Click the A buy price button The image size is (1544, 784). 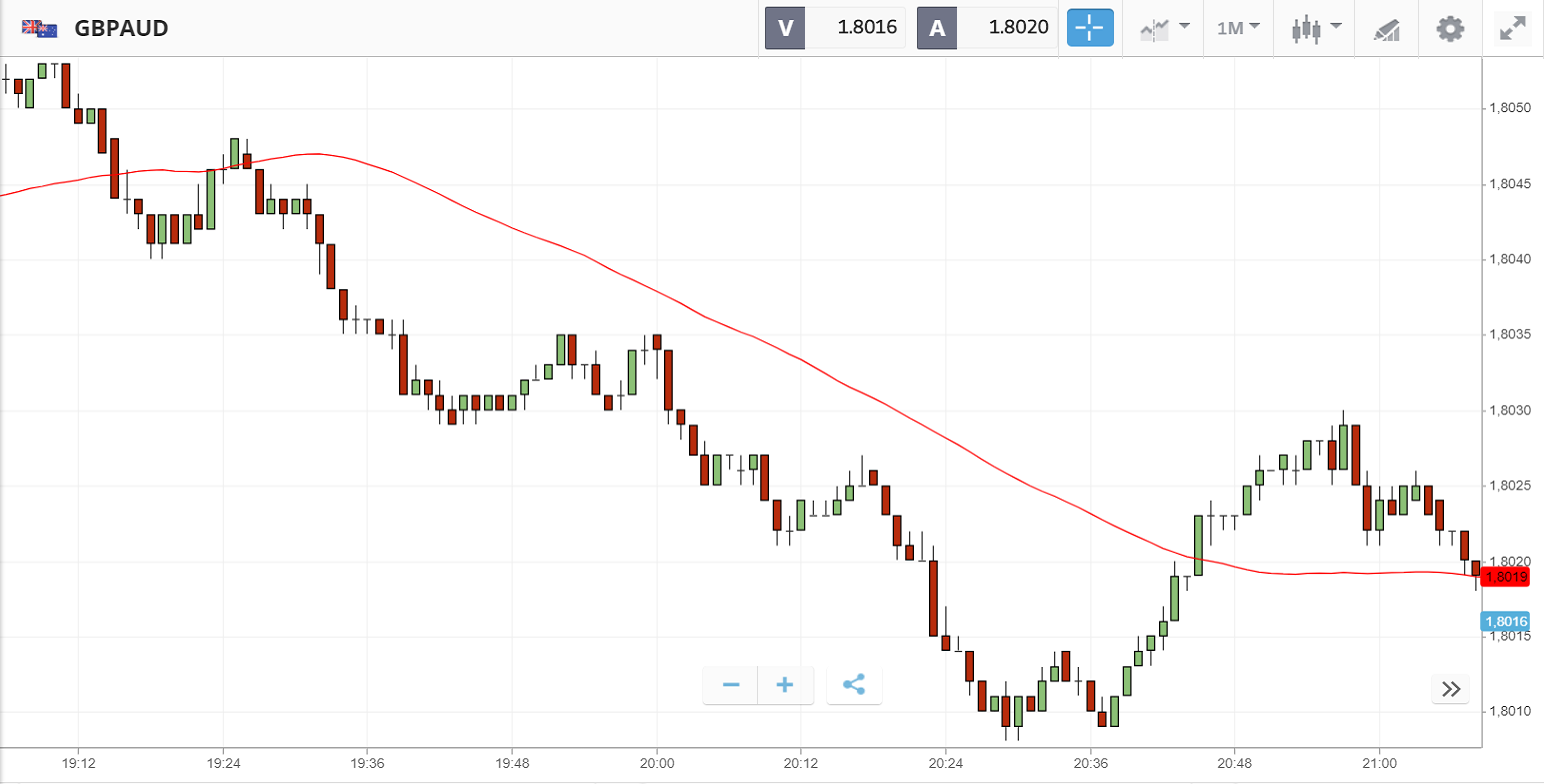987,28
